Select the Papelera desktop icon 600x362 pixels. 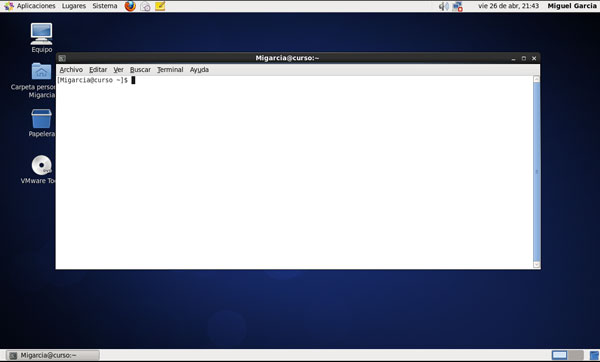[x=41, y=123]
